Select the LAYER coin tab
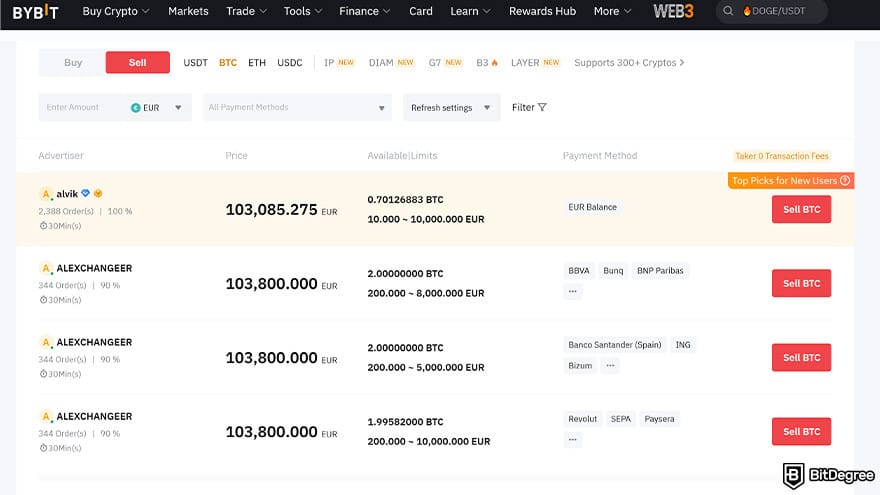Viewport: 880px width, 495px height. coord(535,63)
